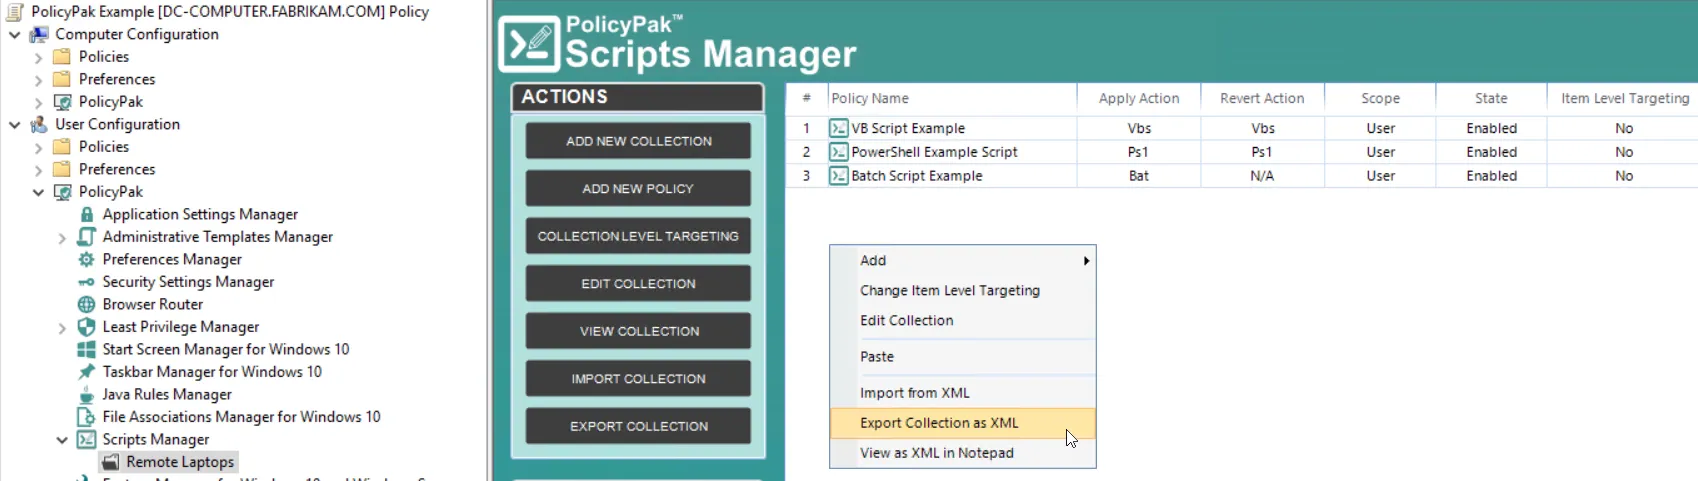Click the ADD NEW COLLECTION button

(x=638, y=141)
